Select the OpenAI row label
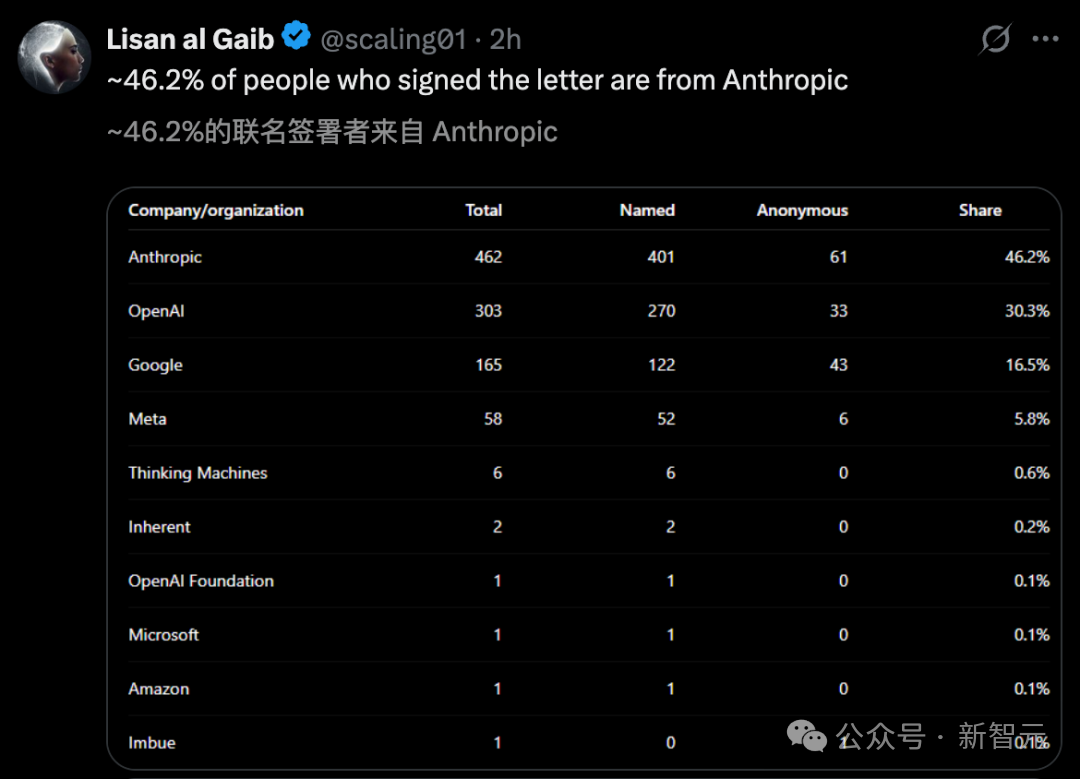Viewport: 1080px width, 779px height. (156, 311)
